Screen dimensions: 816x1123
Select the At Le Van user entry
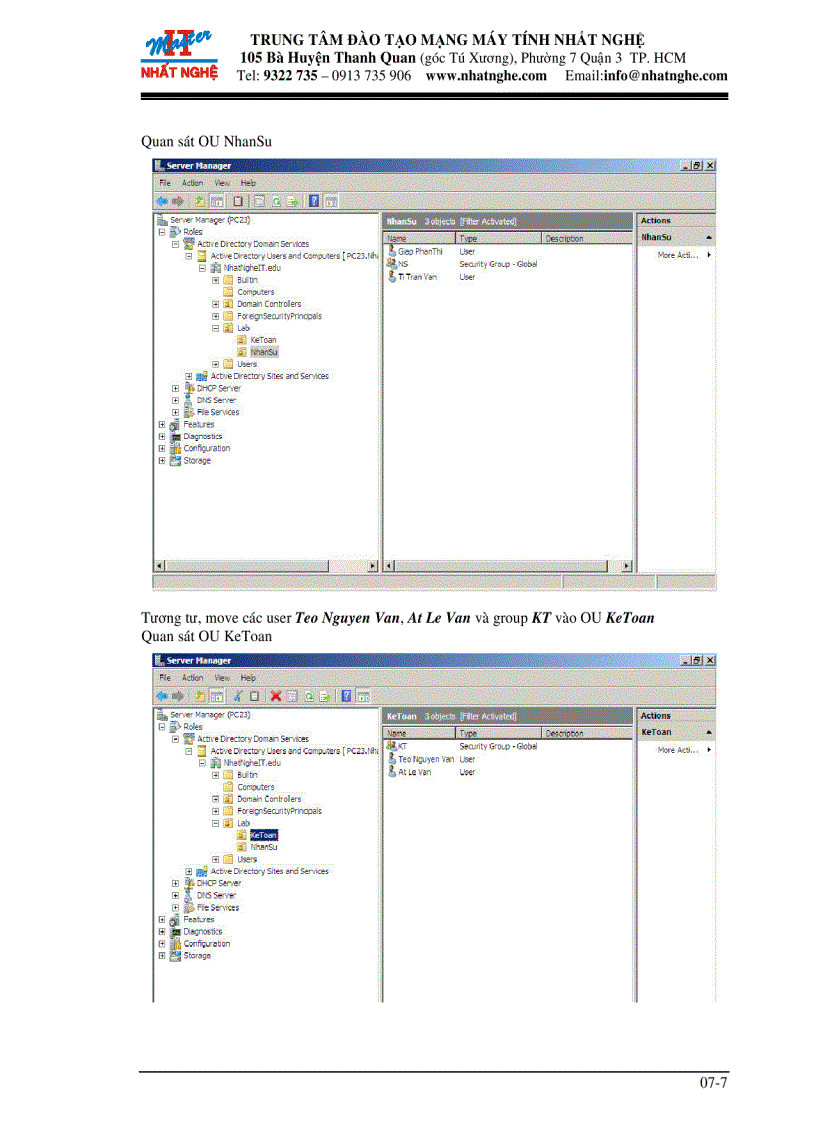pyautogui.click(x=414, y=772)
